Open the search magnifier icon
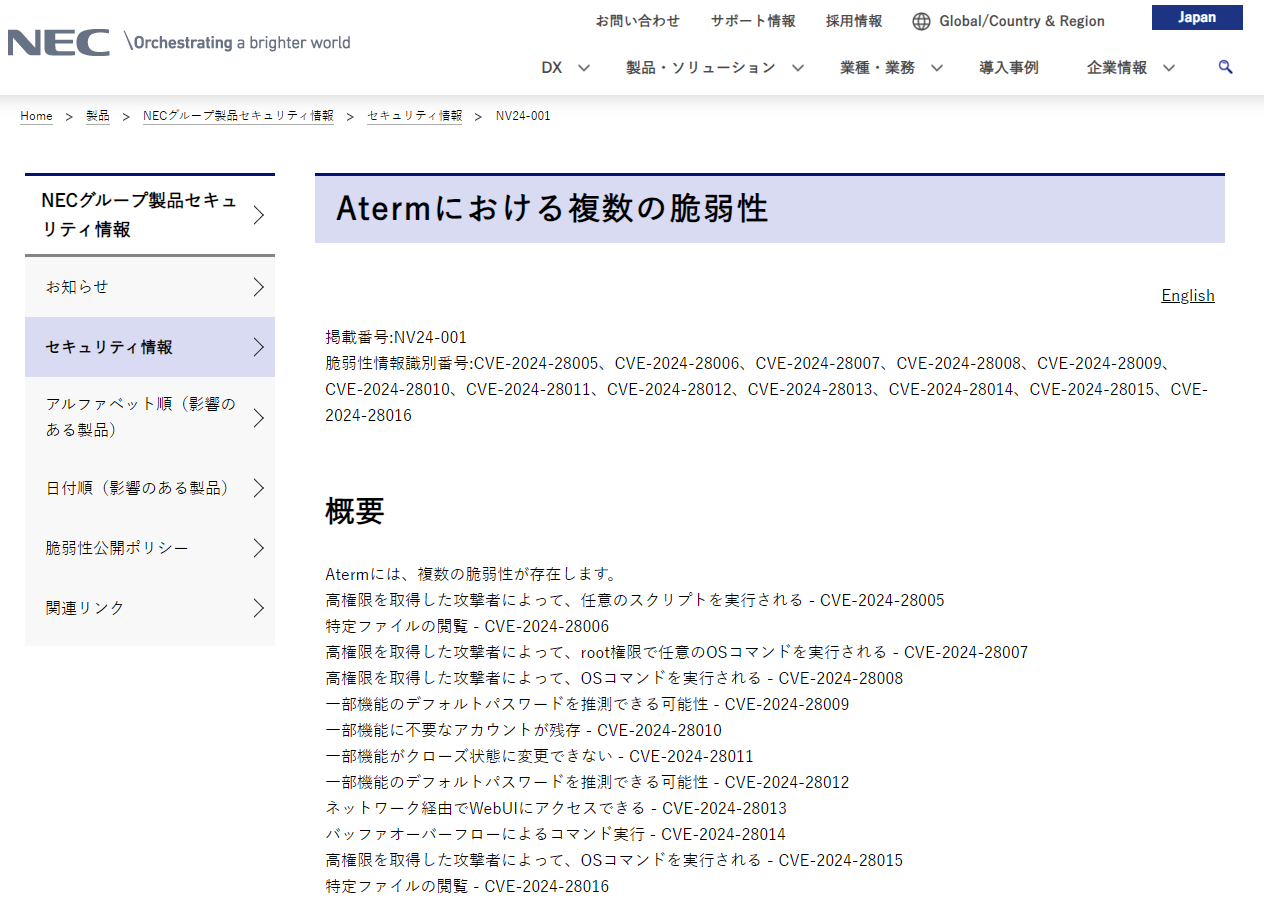Viewport: 1264px width, 912px height. point(1226,67)
